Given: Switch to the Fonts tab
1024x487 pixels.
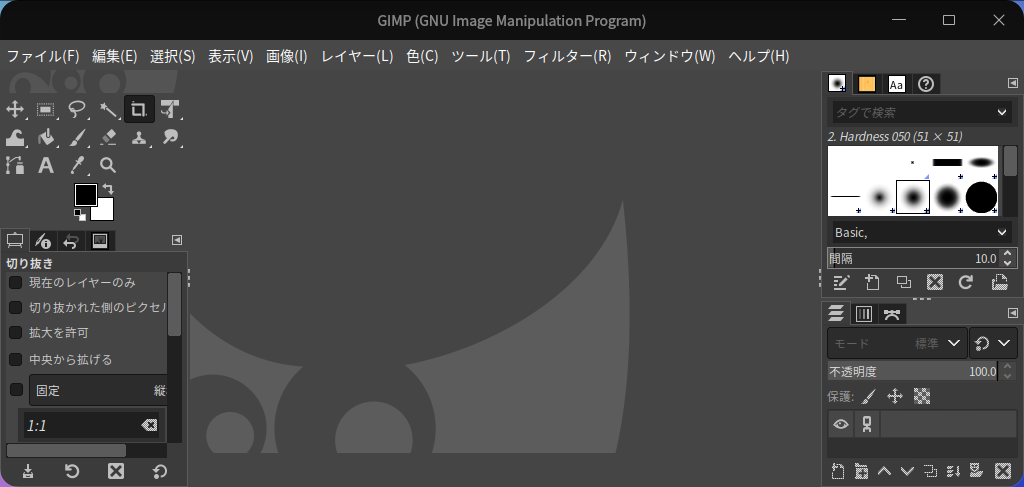Looking at the screenshot, I should tap(897, 84).
